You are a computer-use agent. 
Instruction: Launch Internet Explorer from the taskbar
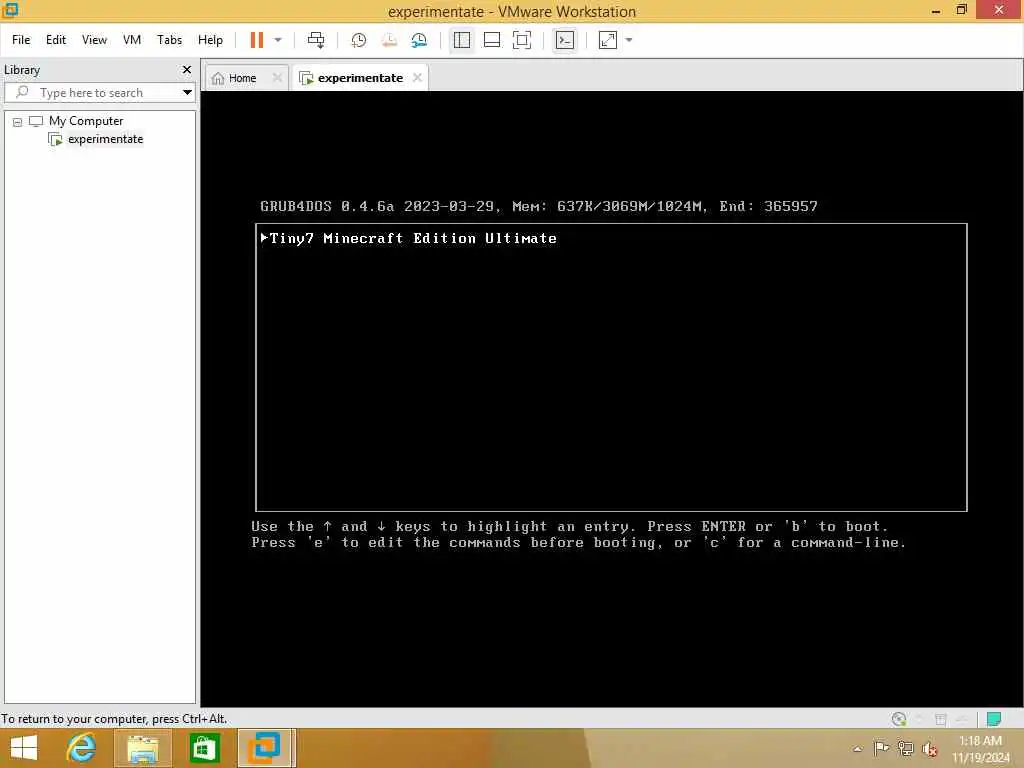(x=82, y=748)
